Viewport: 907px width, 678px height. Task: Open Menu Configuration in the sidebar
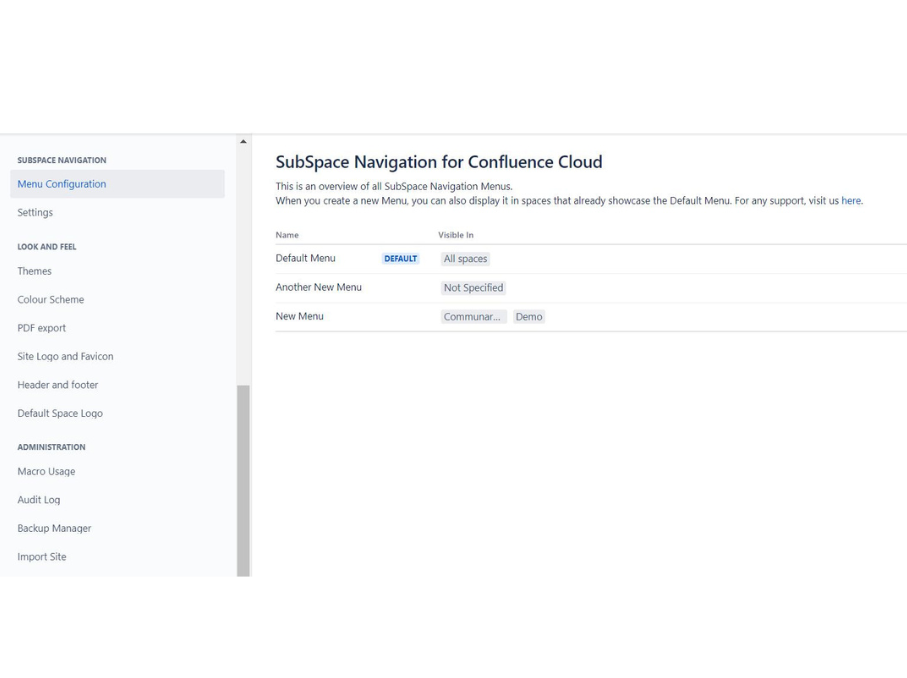click(62, 184)
